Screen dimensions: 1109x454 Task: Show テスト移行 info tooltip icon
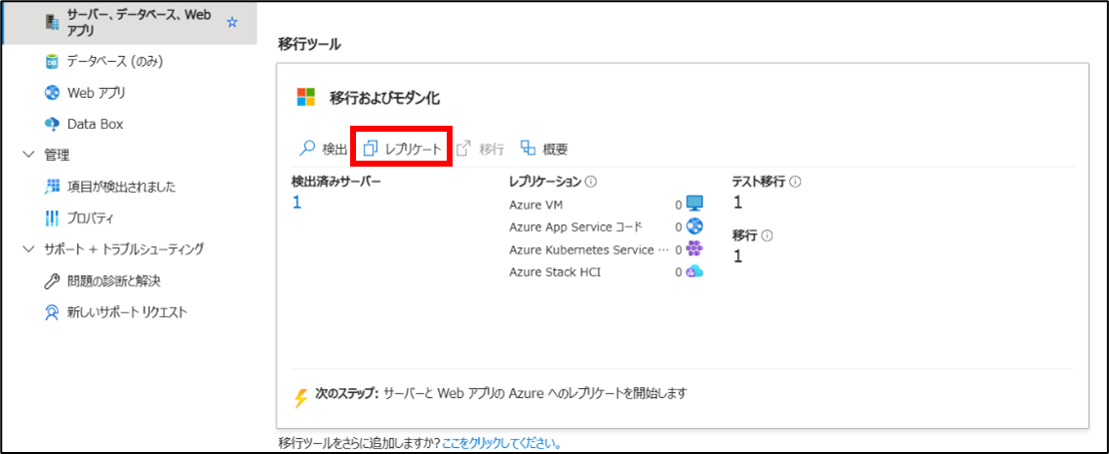(x=795, y=182)
